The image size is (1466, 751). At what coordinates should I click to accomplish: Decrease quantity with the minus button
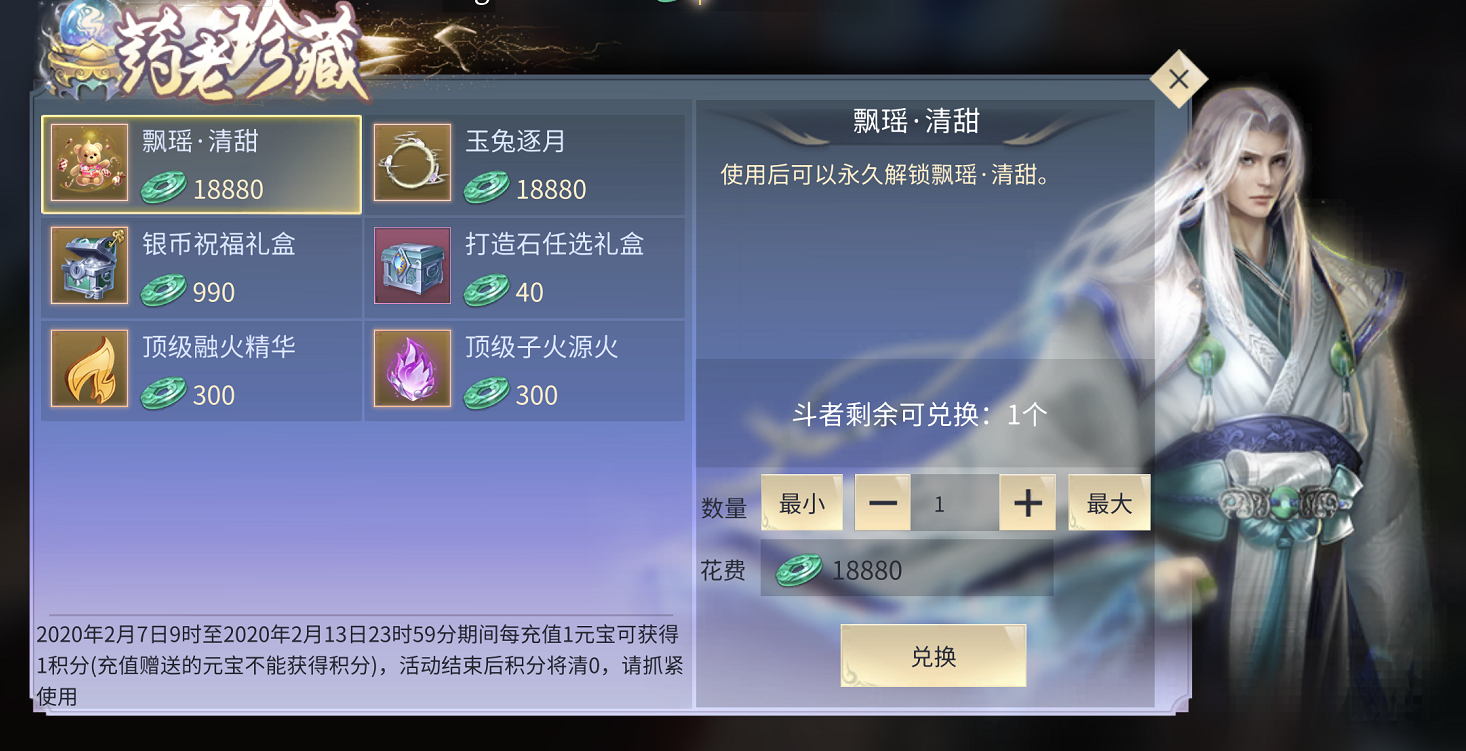point(883,503)
